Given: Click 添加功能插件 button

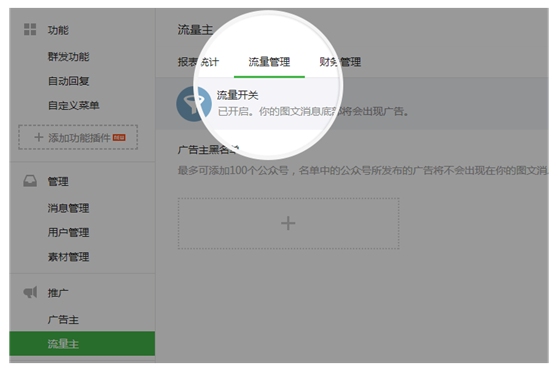Looking at the screenshot, I should point(78,137).
